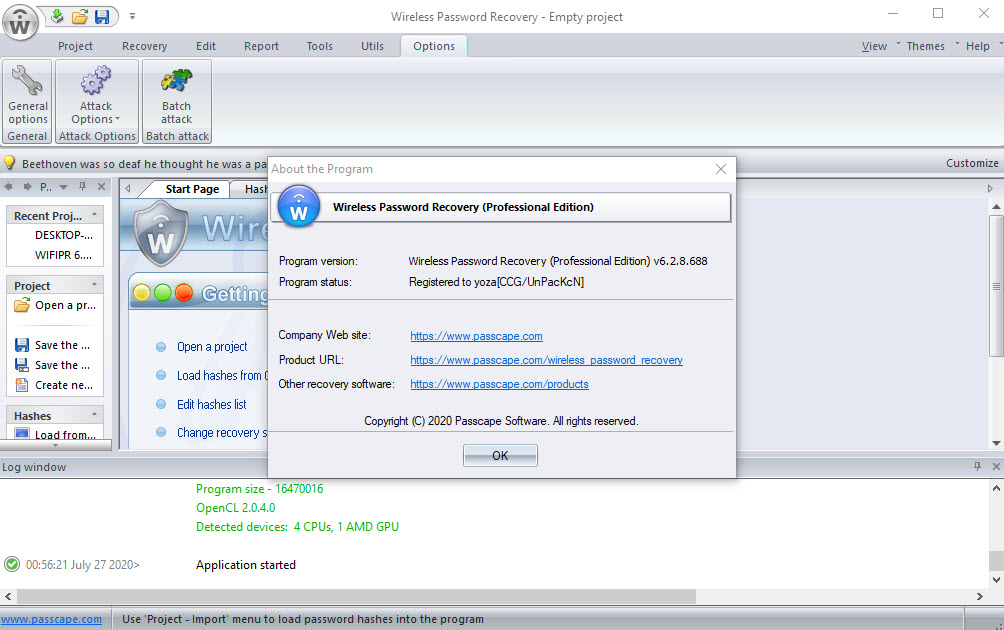Click the 'Detected devices: 4 CPUs, 1 AMD GPU' log line
1004x630 pixels.
coord(297,527)
